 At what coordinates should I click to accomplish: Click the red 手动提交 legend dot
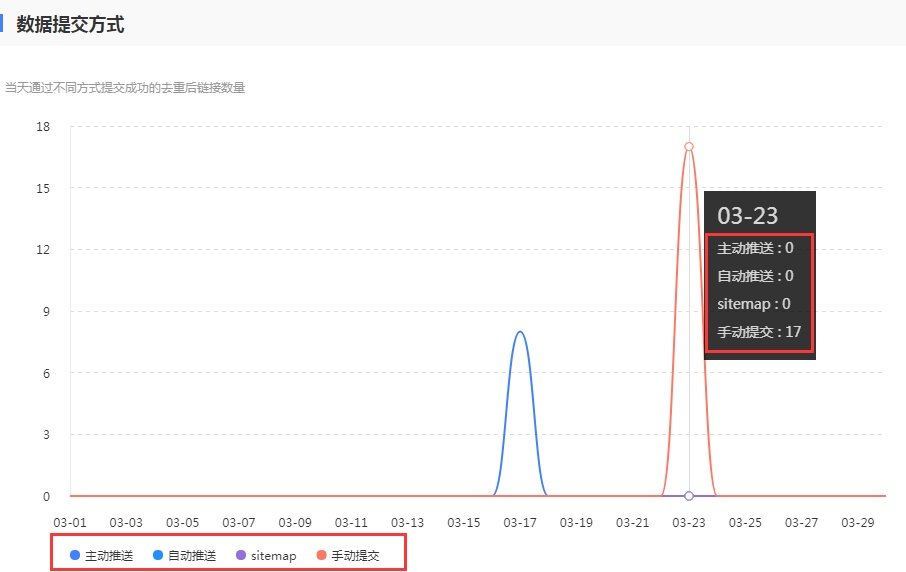pyautogui.click(x=321, y=555)
